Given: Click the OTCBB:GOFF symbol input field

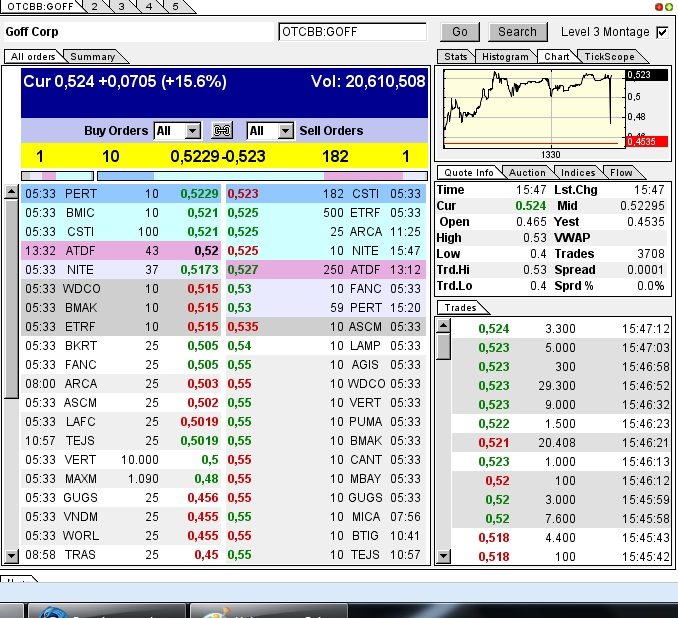Looking at the screenshot, I should pos(352,32).
